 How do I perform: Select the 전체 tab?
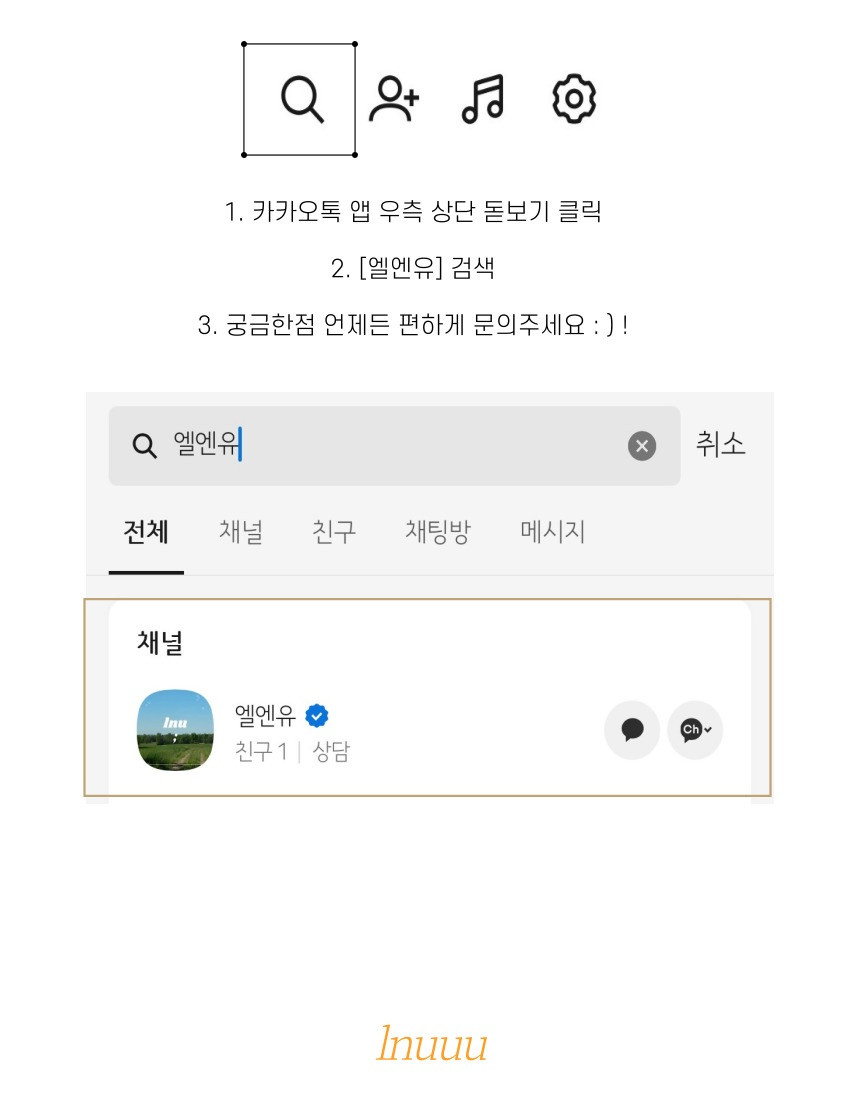[x=146, y=532]
